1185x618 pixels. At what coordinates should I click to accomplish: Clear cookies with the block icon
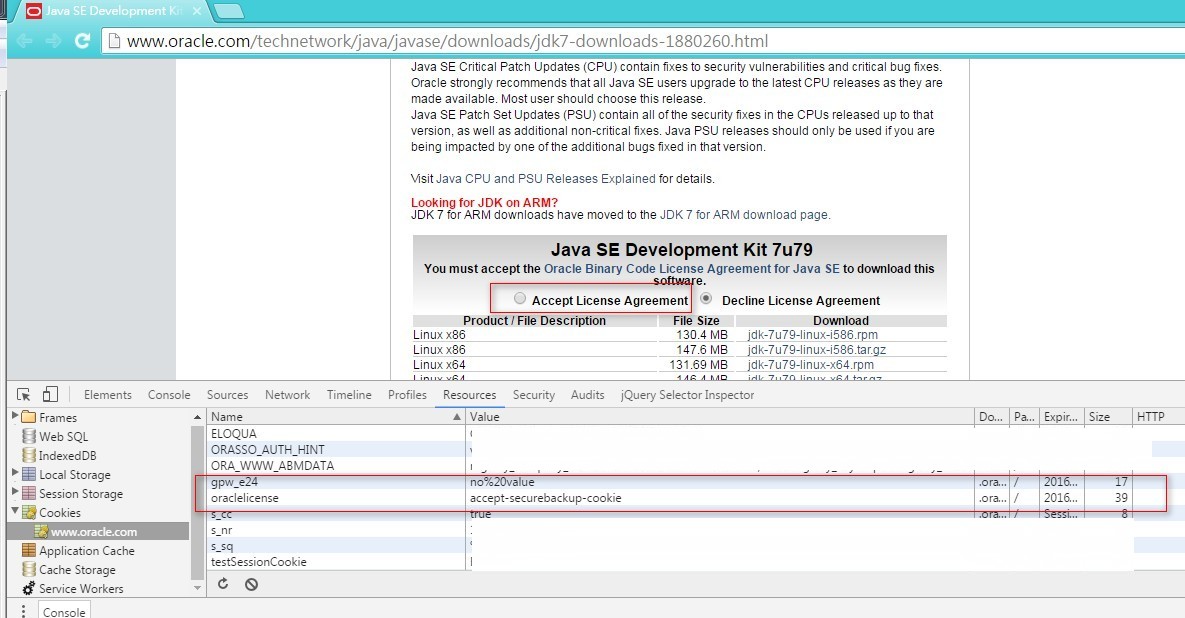click(x=252, y=584)
